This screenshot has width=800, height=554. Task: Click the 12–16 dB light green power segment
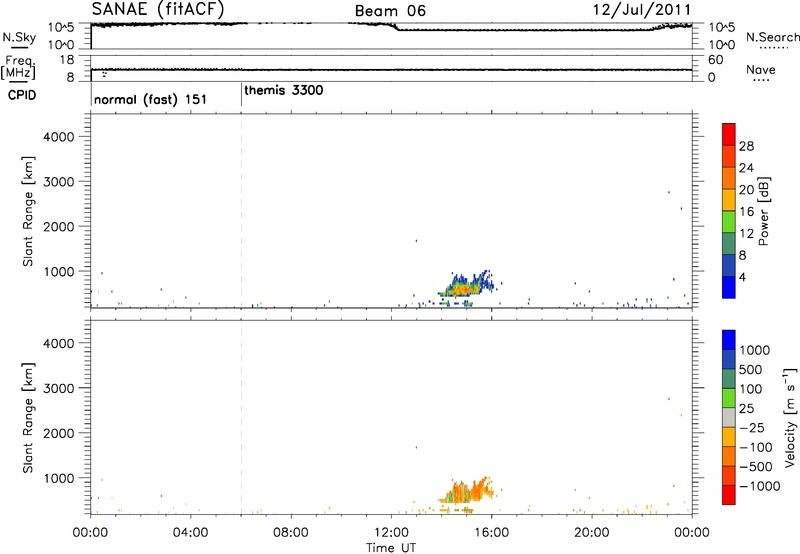point(729,221)
